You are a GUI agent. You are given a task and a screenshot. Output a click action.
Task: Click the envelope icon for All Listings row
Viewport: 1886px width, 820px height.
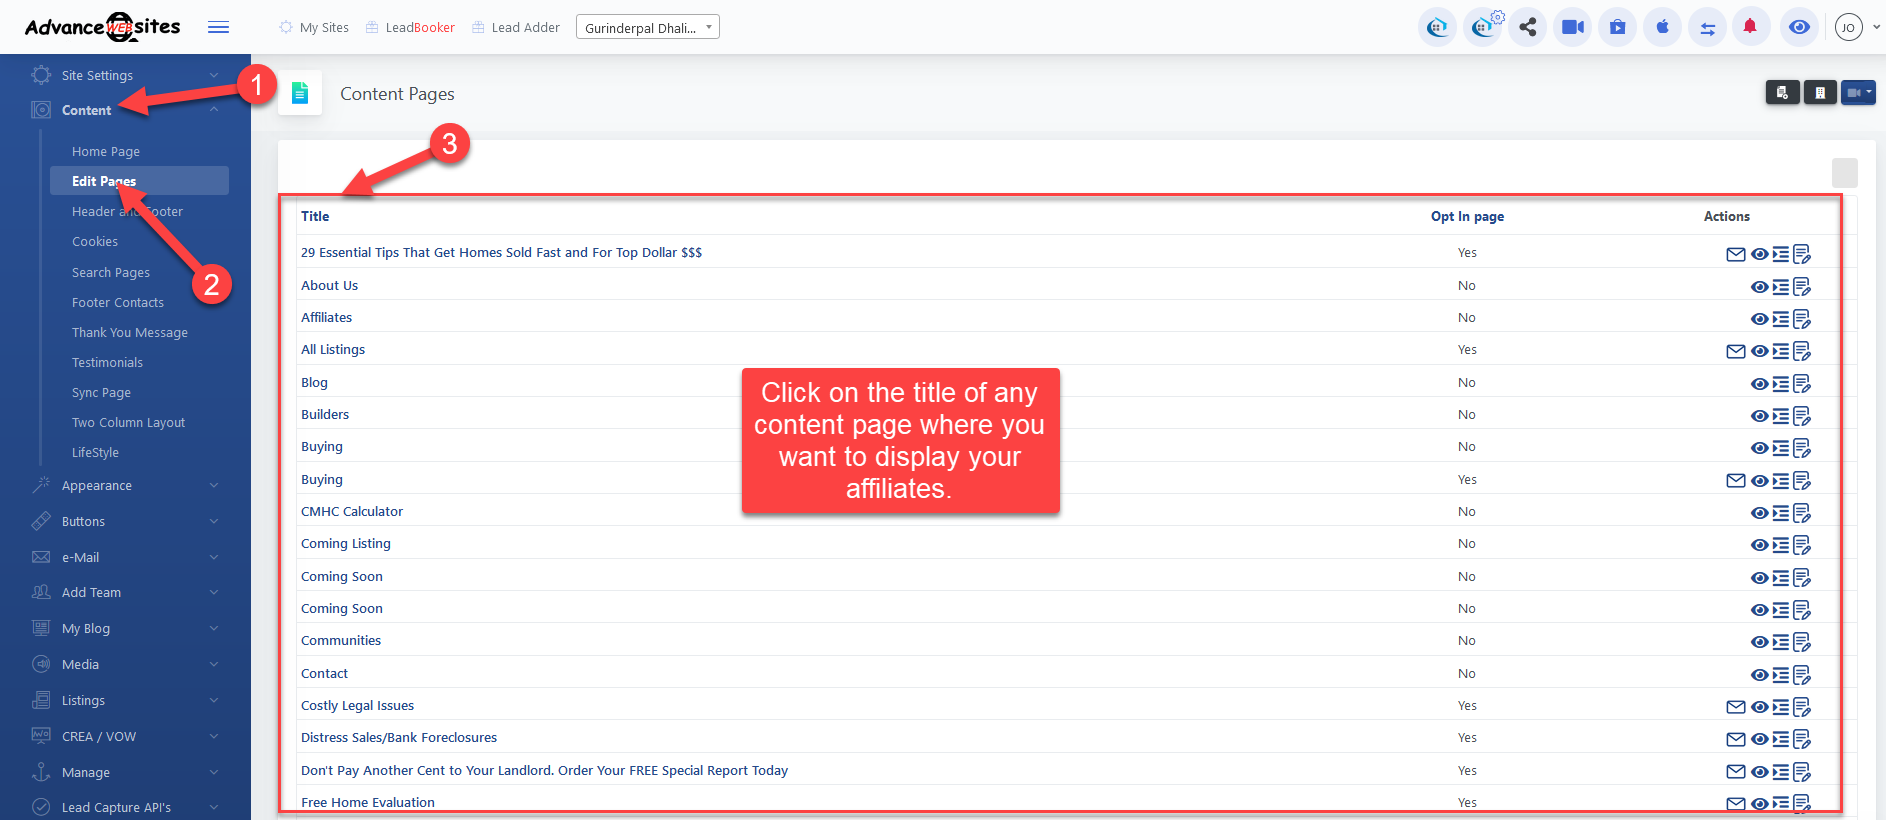point(1735,351)
